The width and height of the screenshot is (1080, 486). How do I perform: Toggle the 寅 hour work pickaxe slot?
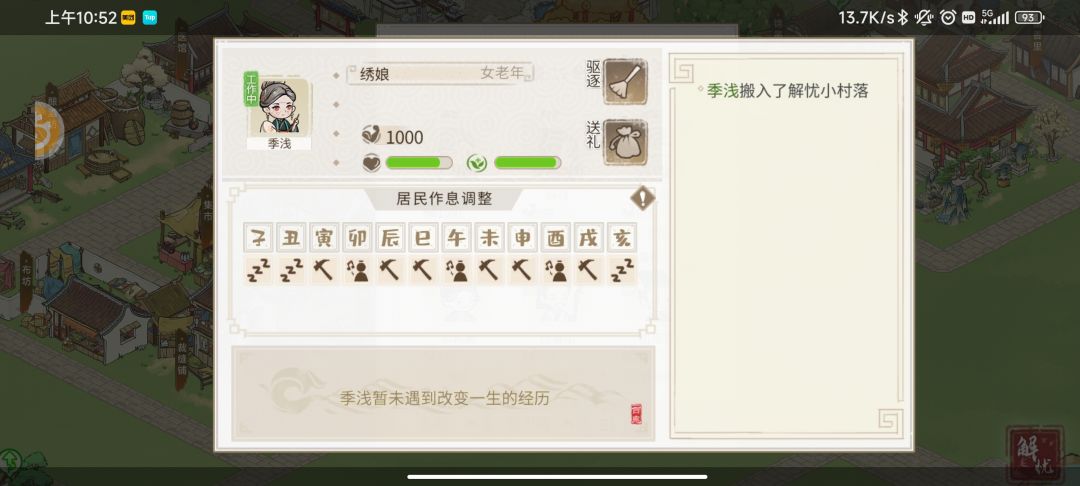click(x=324, y=271)
